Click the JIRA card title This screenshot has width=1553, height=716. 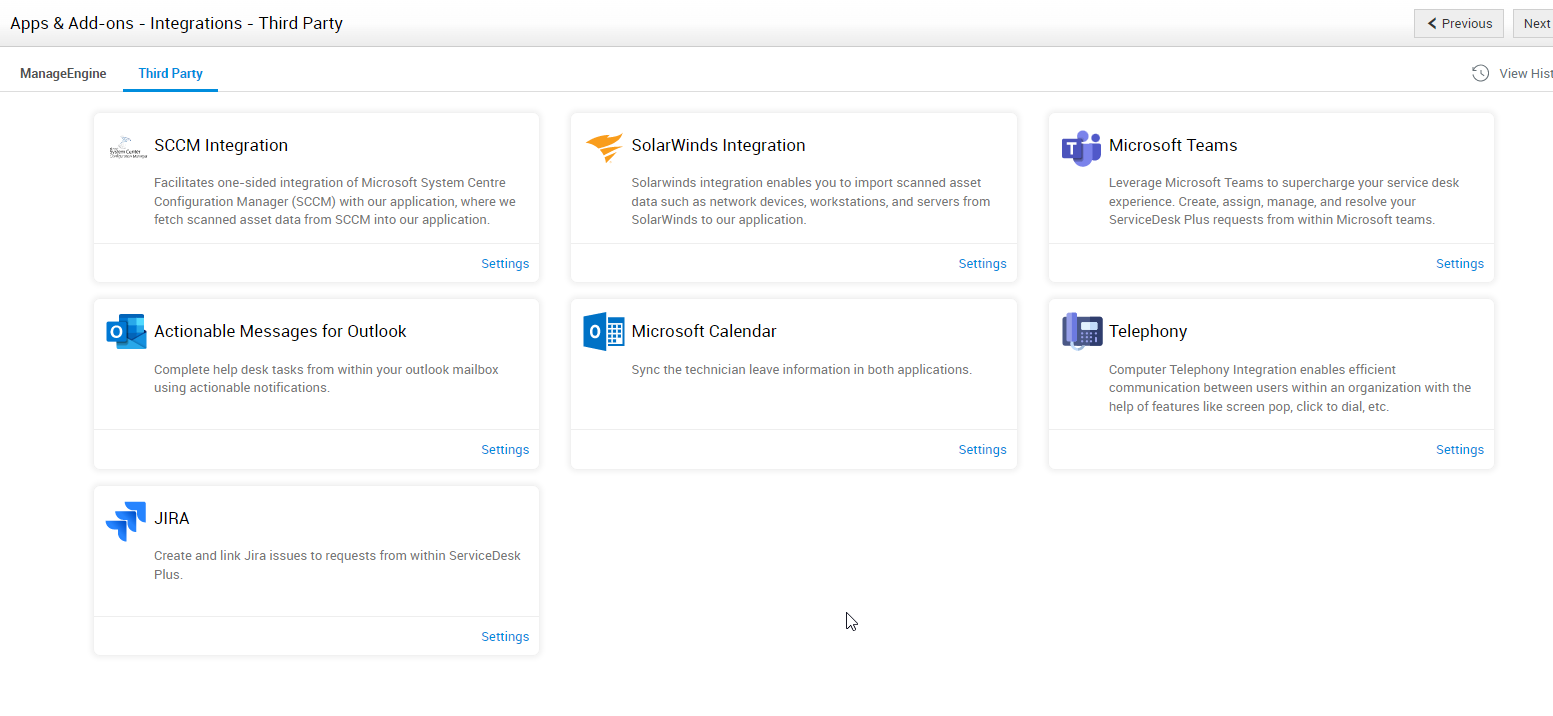click(x=172, y=518)
